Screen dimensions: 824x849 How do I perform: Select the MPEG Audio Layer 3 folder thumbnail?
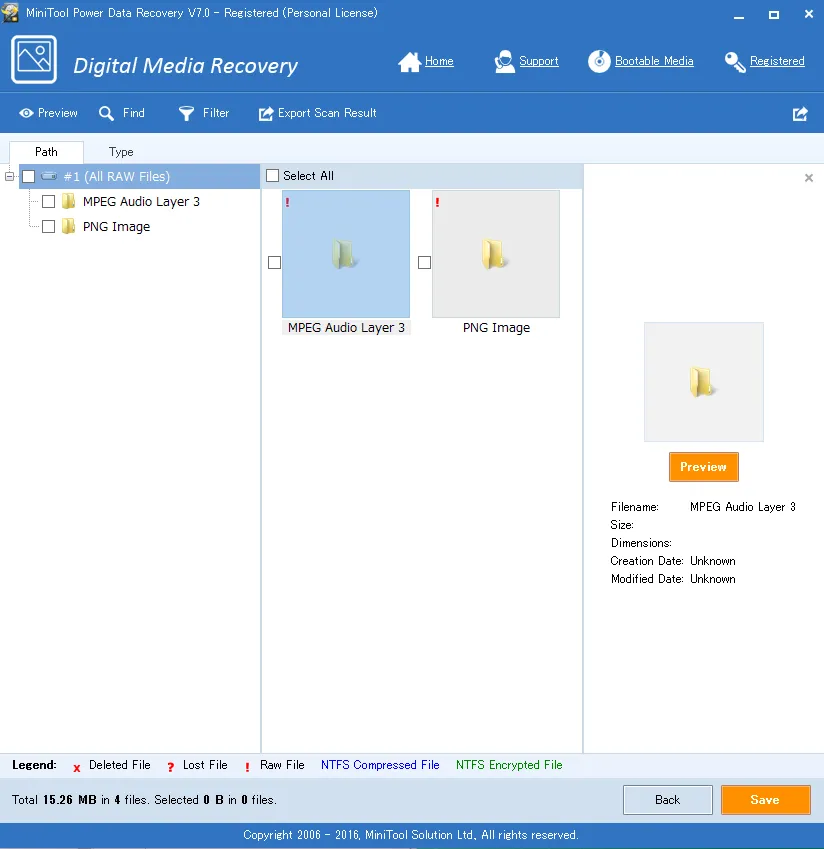coord(346,254)
